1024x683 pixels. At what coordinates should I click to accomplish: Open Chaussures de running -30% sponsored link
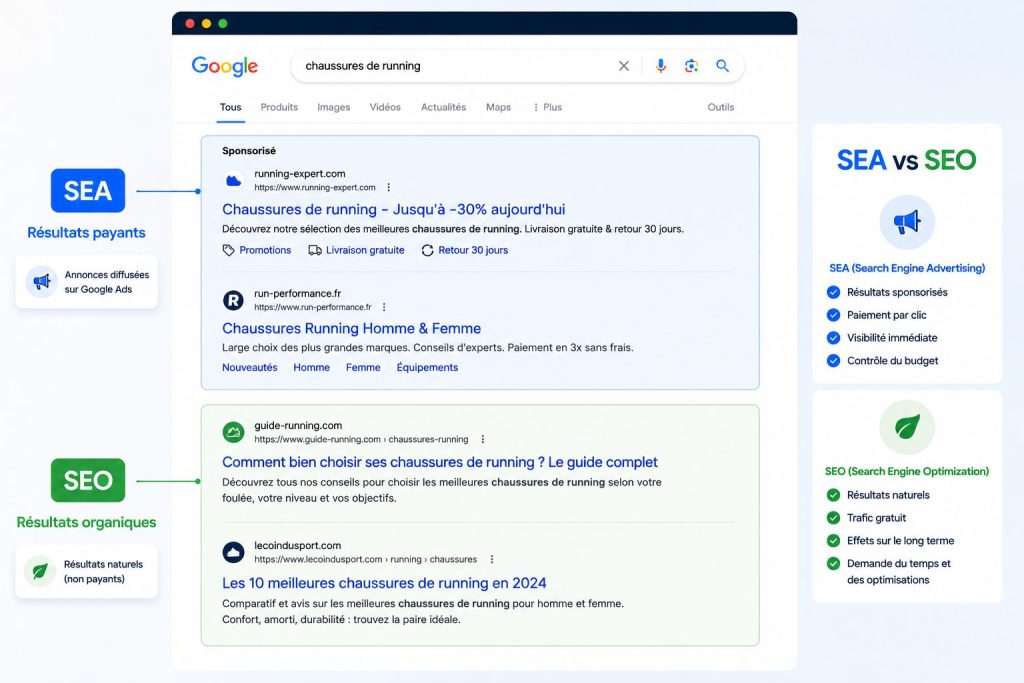(x=394, y=210)
